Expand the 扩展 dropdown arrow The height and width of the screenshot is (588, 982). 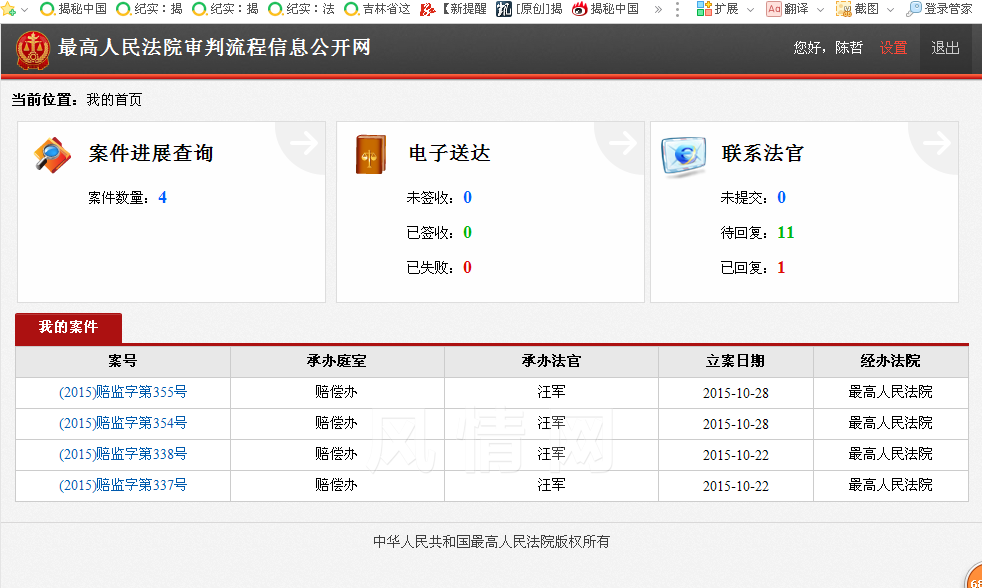click(750, 9)
